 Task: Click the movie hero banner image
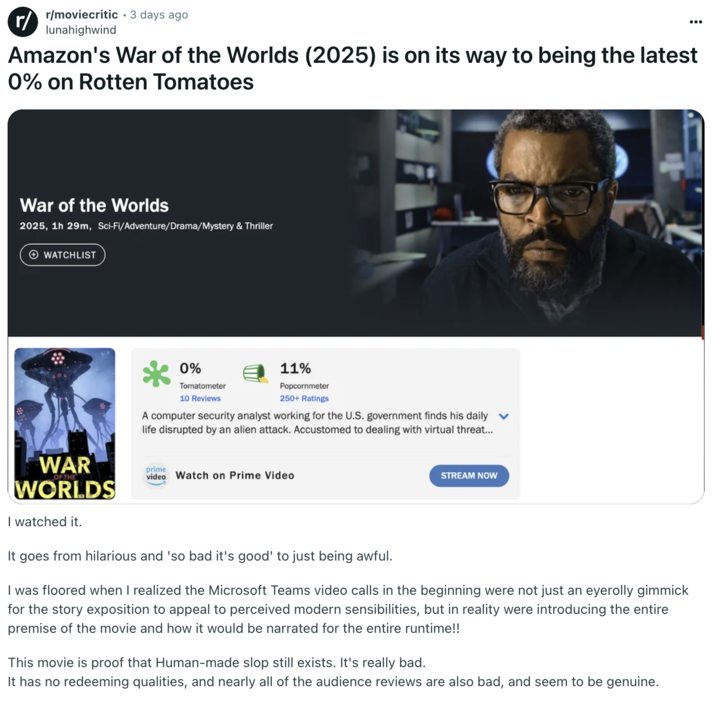click(525, 223)
